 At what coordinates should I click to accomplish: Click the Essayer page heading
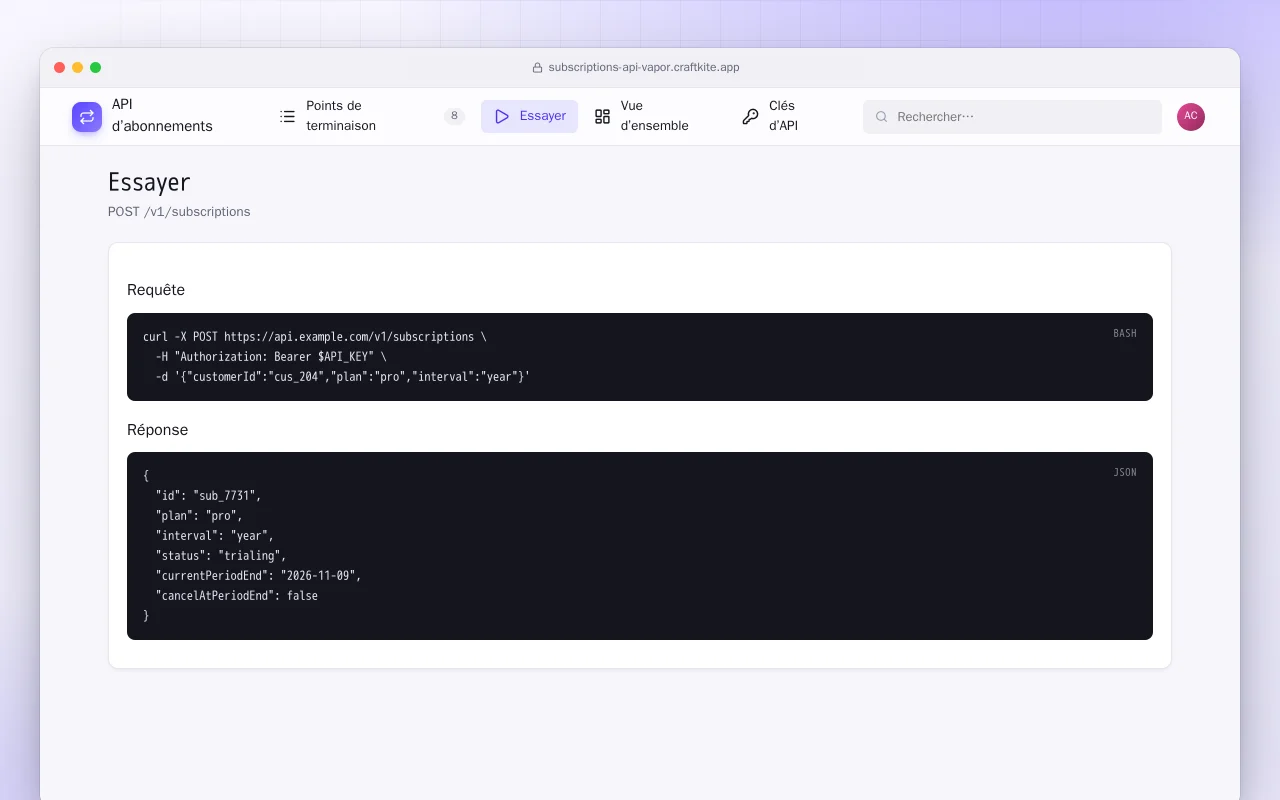coord(149,182)
